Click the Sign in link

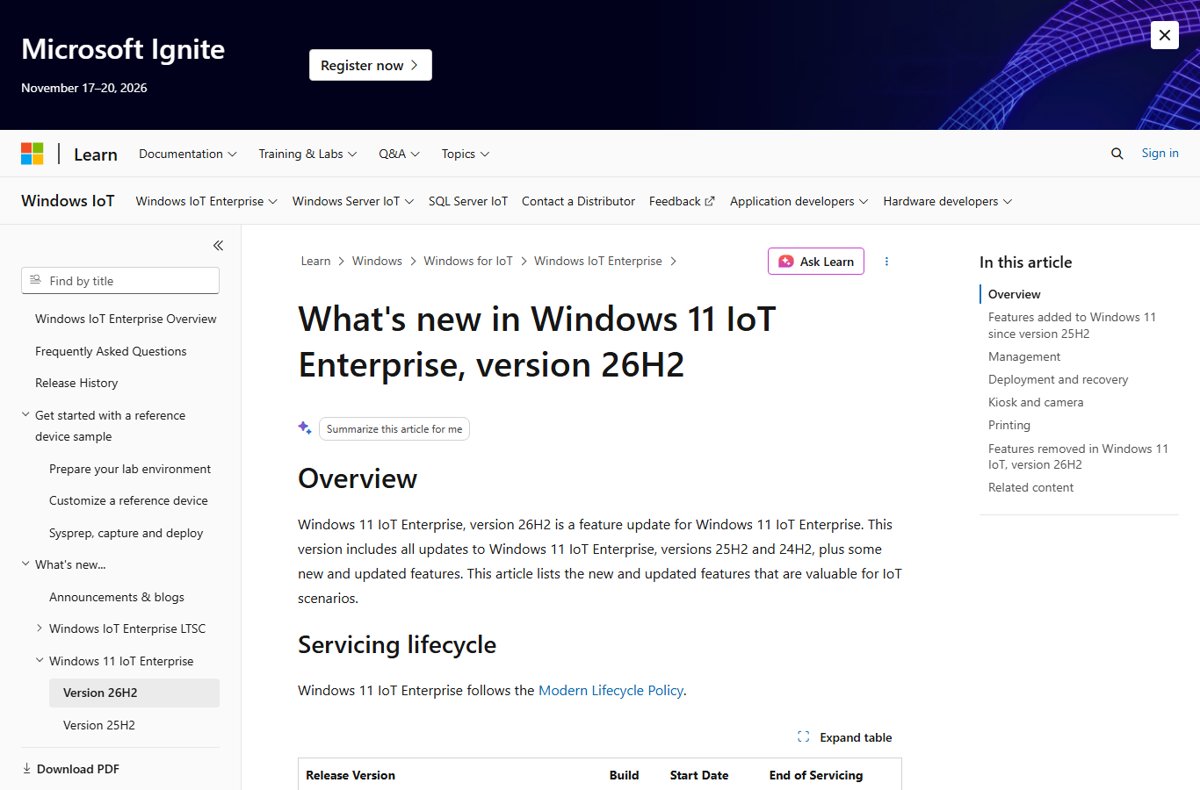pyautogui.click(x=1160, y=153)
